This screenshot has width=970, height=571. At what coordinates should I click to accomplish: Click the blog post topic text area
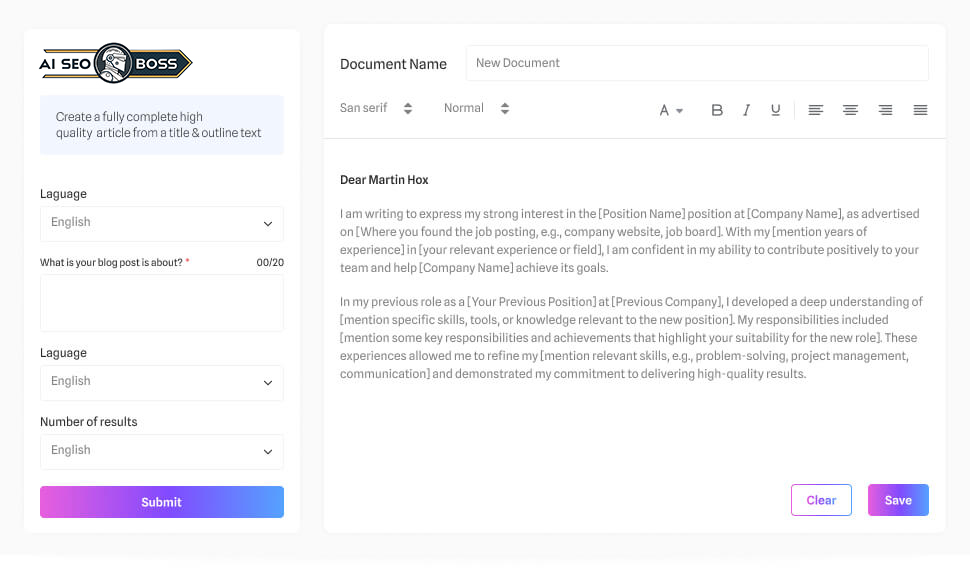pos(161,303)
